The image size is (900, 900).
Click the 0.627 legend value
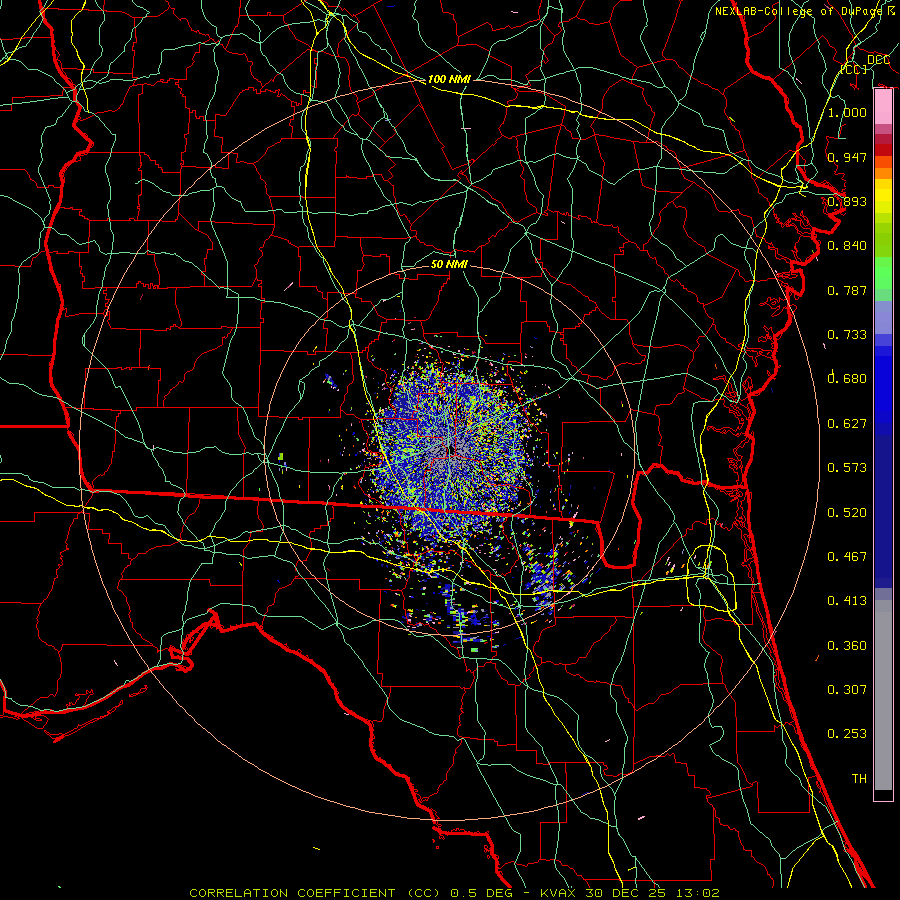[x=847, y=423]
